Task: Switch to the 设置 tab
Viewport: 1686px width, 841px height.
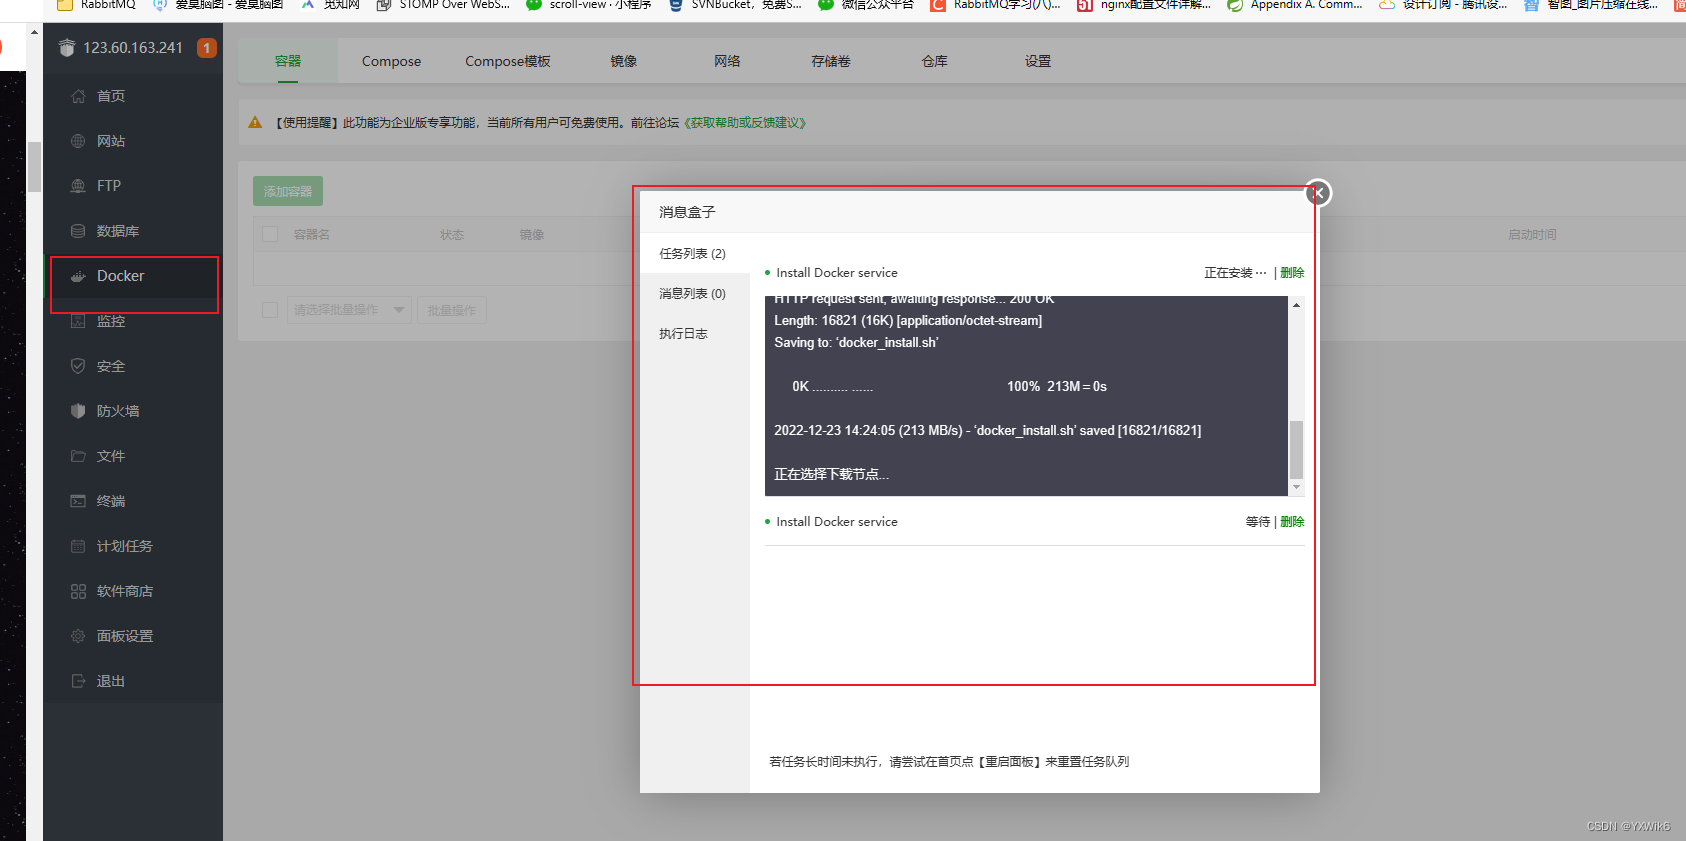Action: click(1038, 61)
